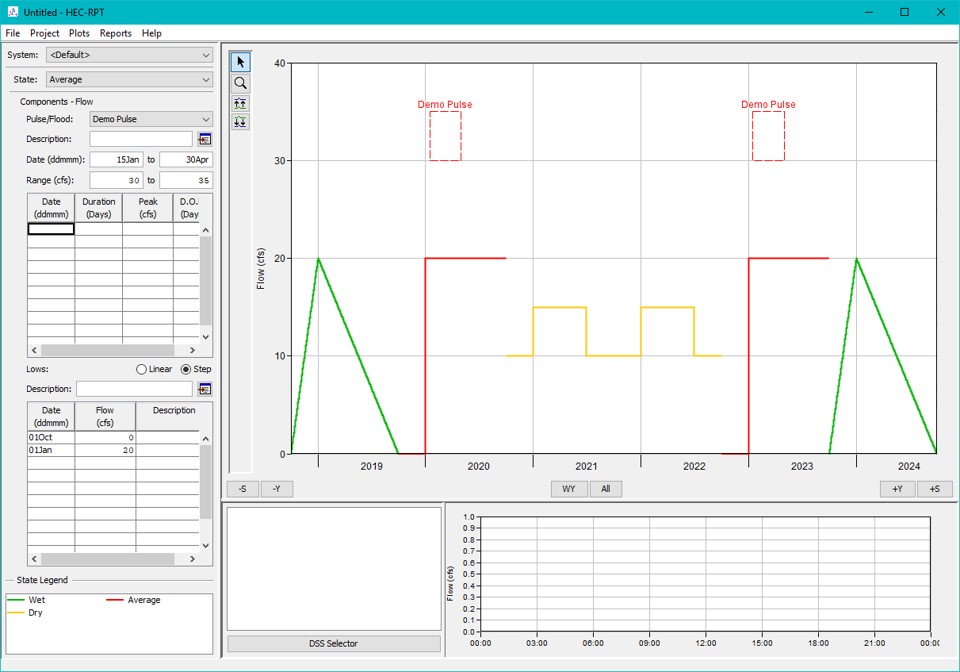Click the lows table scroll up arrow
This screenshot has width=960, height=672.
tap(206, 439)
